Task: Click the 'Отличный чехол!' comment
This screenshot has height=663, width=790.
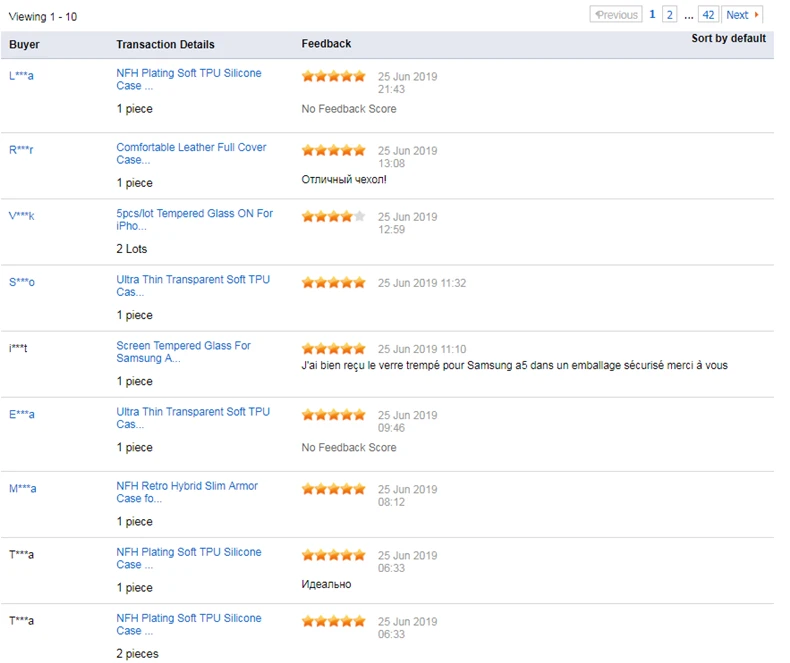Action: (x=344, y=179)
